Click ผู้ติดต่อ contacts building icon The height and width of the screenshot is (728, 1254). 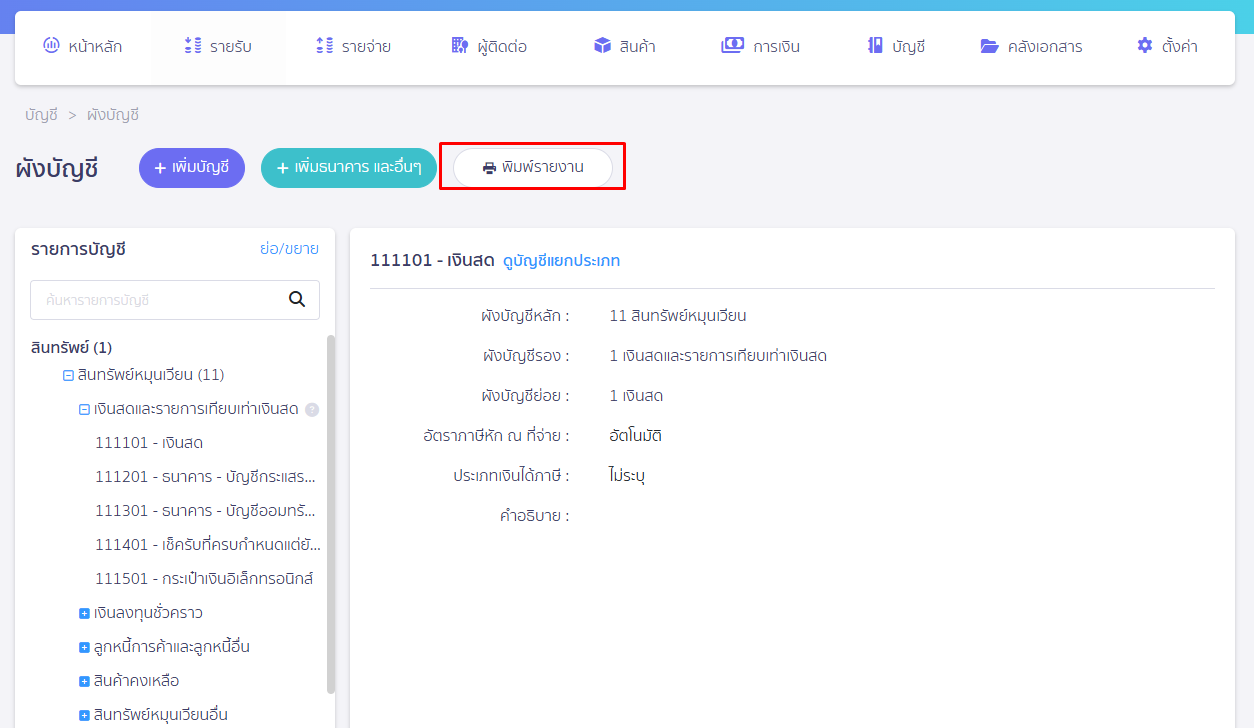click(x=460, y=46)
